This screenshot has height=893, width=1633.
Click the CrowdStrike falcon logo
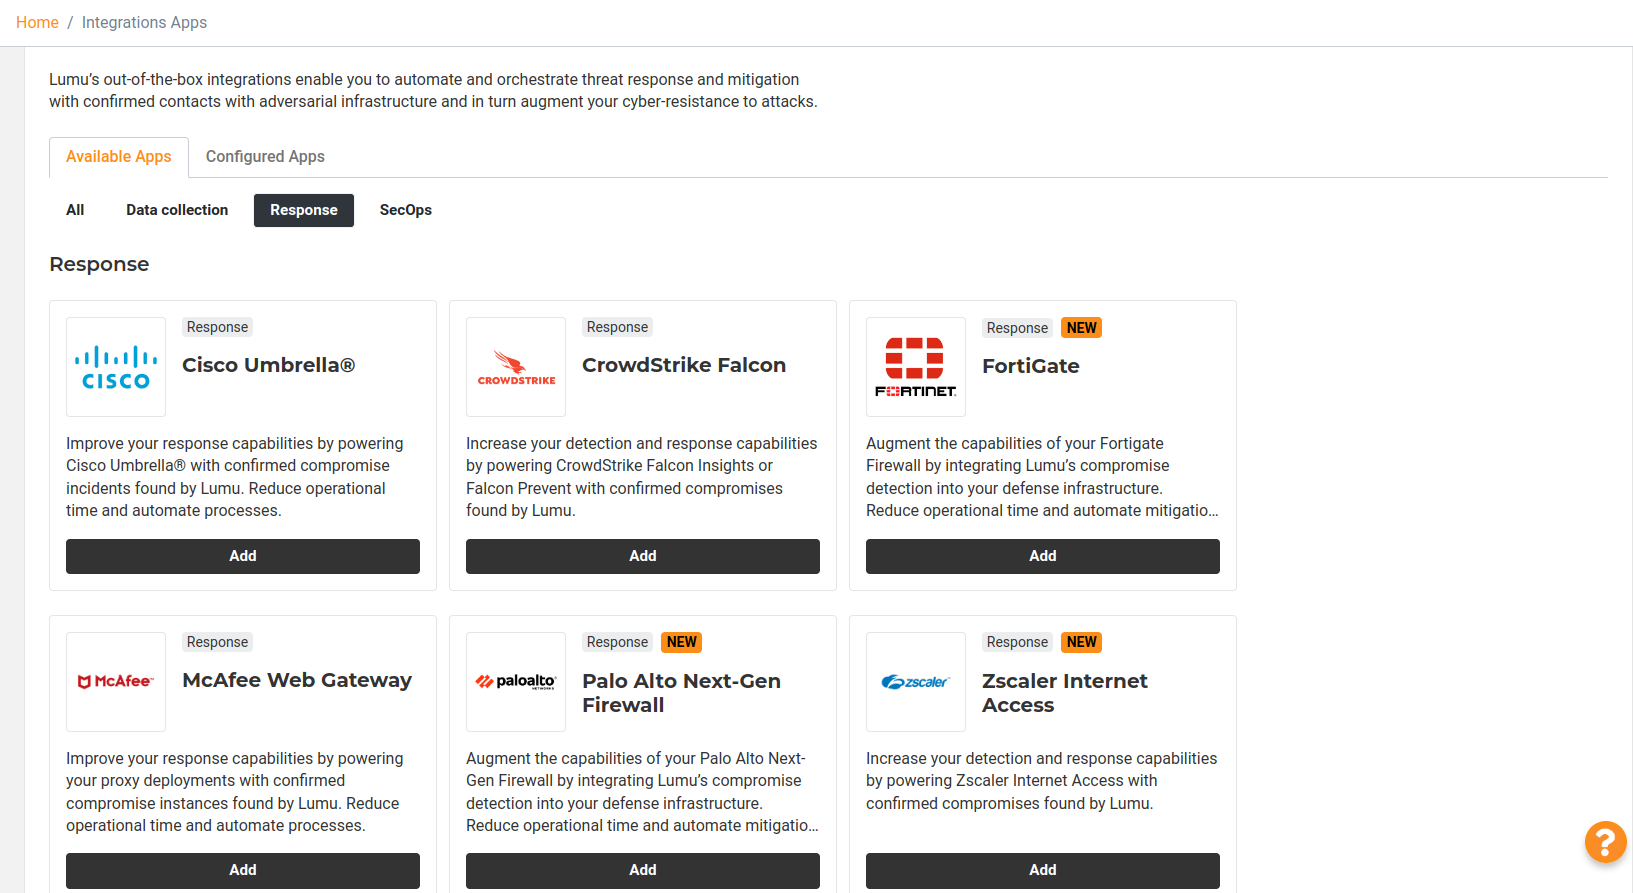(516, 367)
